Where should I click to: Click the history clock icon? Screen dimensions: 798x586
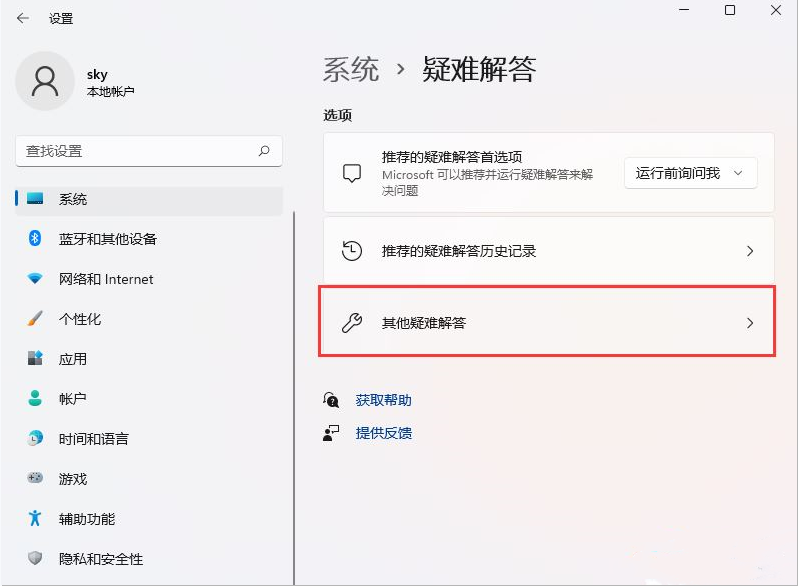click(352, 250)
